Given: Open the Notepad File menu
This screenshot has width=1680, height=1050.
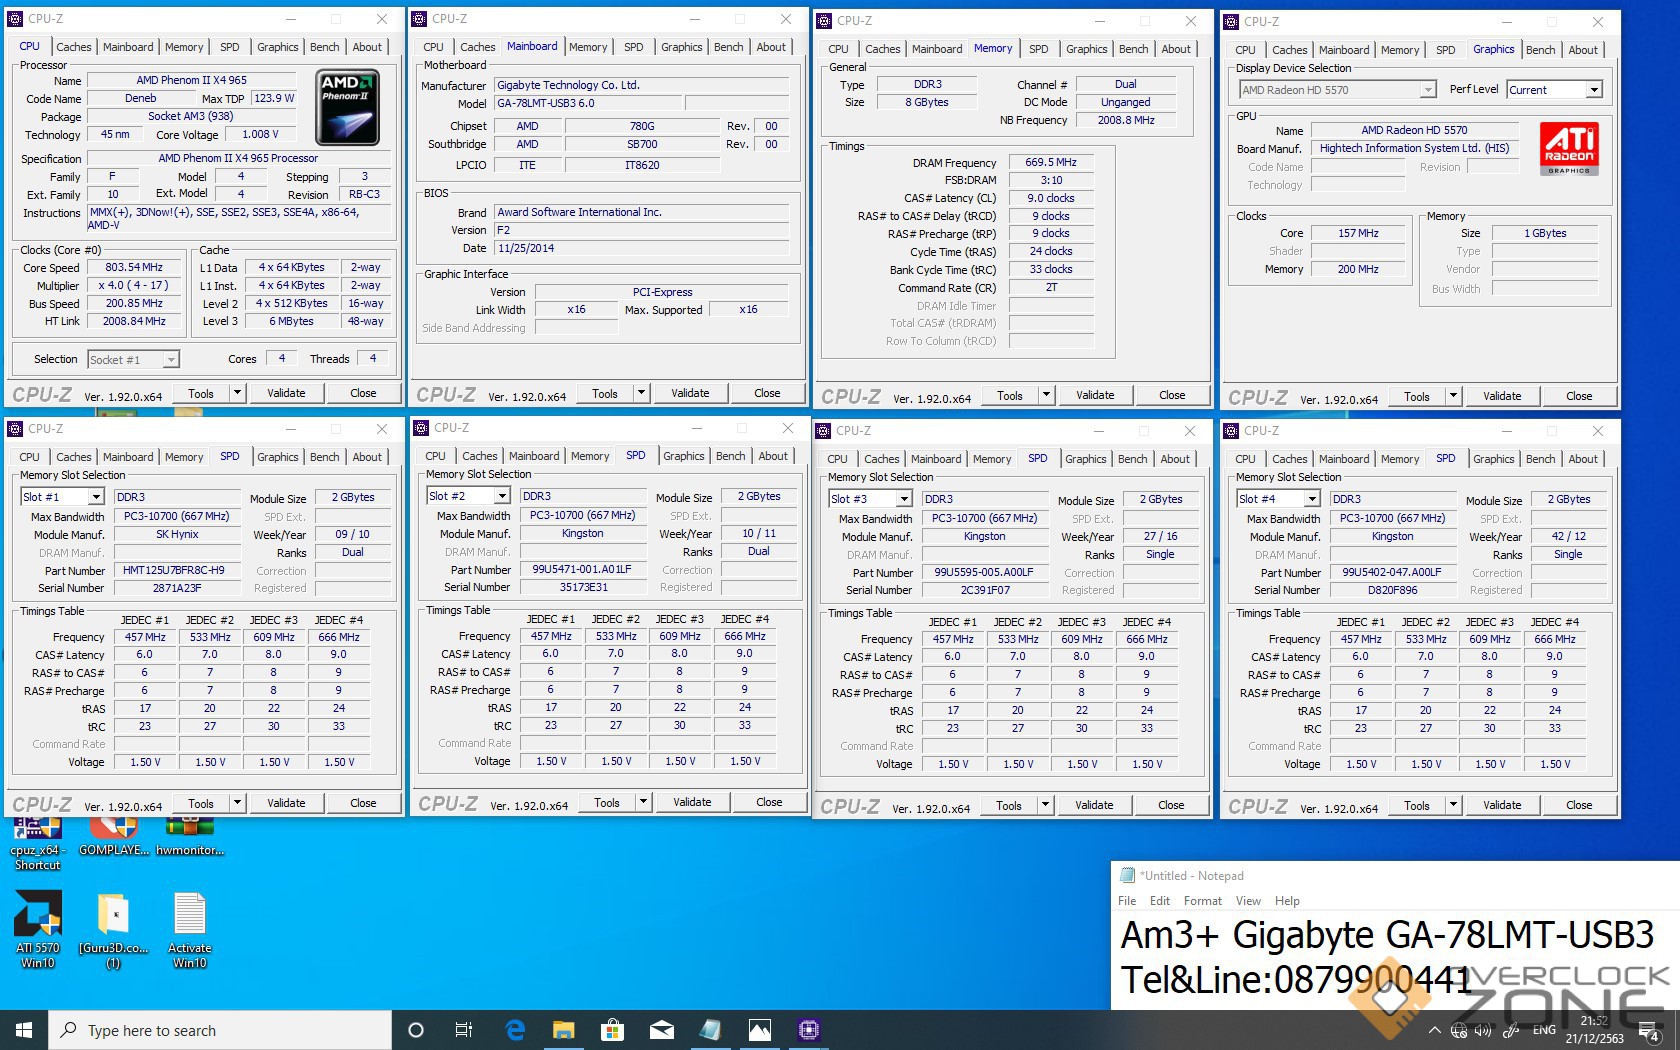Looking at the screenshot, I should point(1127,901).
